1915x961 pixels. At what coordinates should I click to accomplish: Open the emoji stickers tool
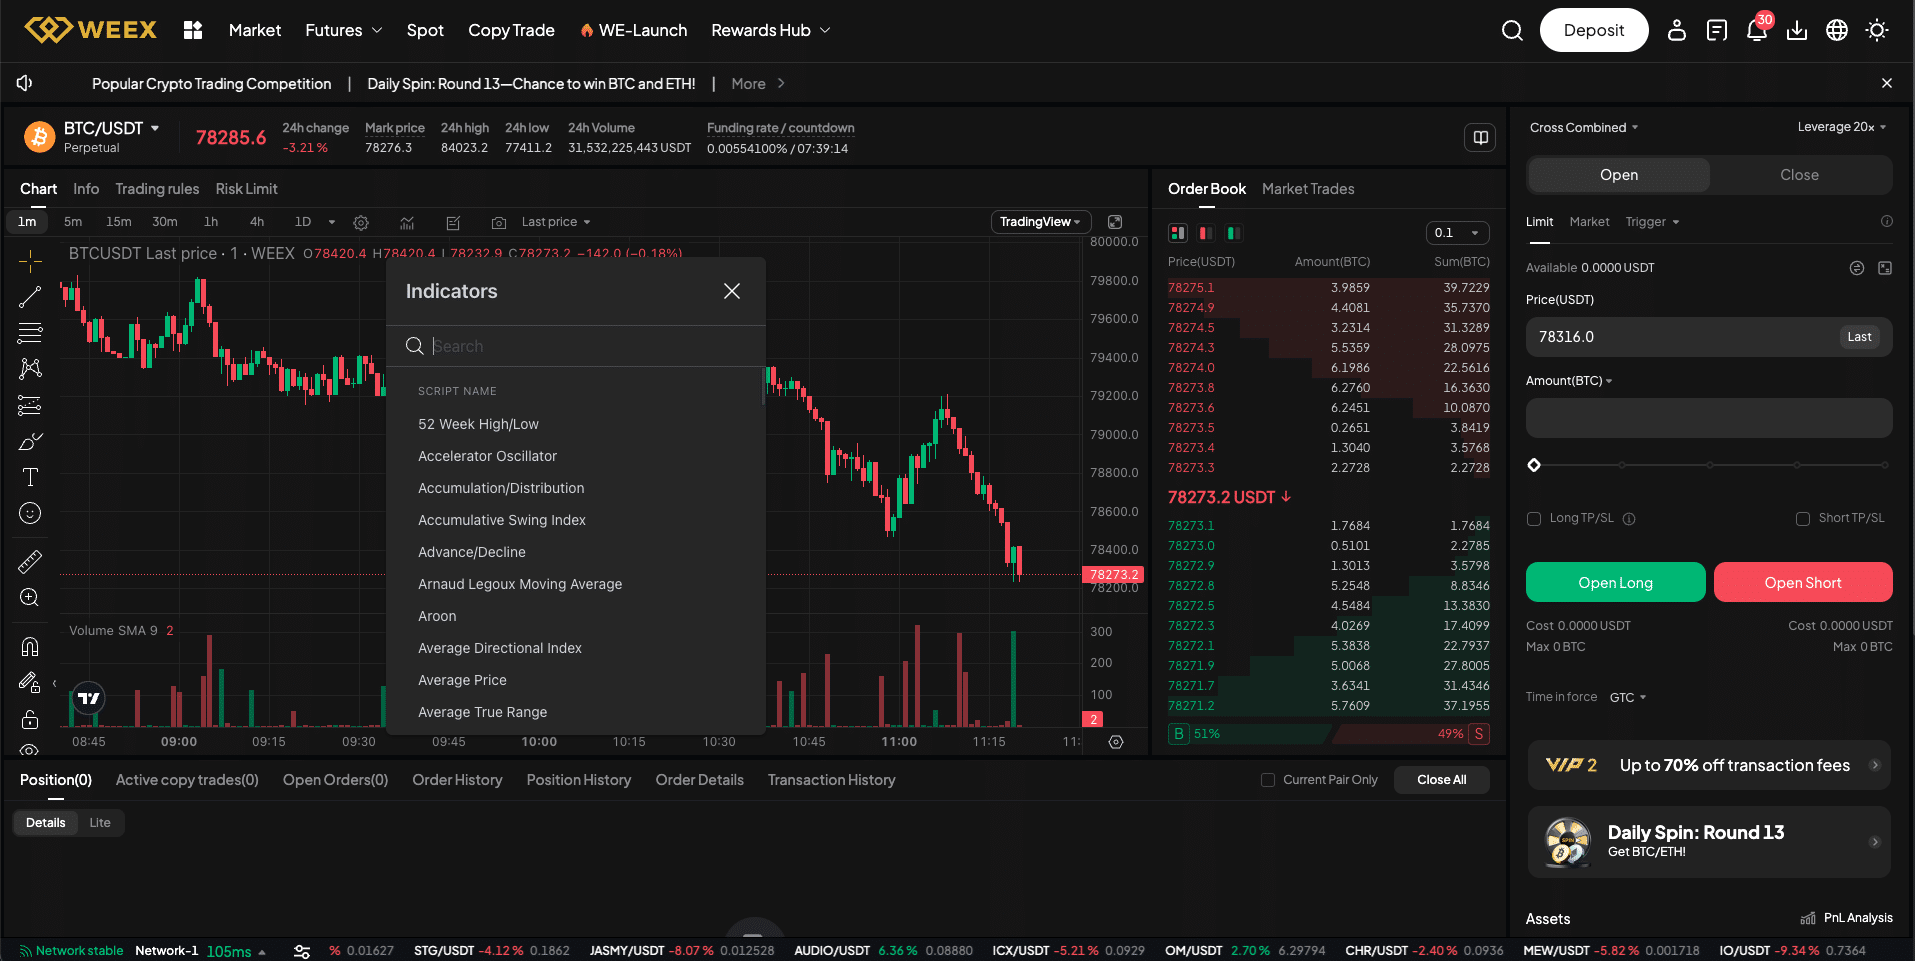[29, 513]
